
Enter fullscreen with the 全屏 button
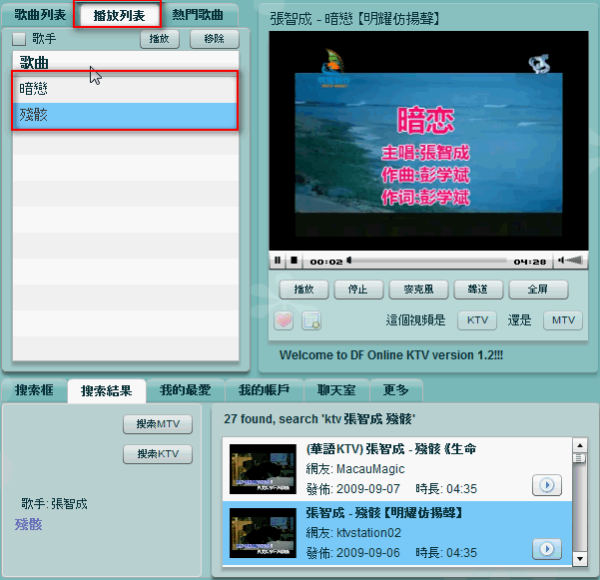pos(538,289)
